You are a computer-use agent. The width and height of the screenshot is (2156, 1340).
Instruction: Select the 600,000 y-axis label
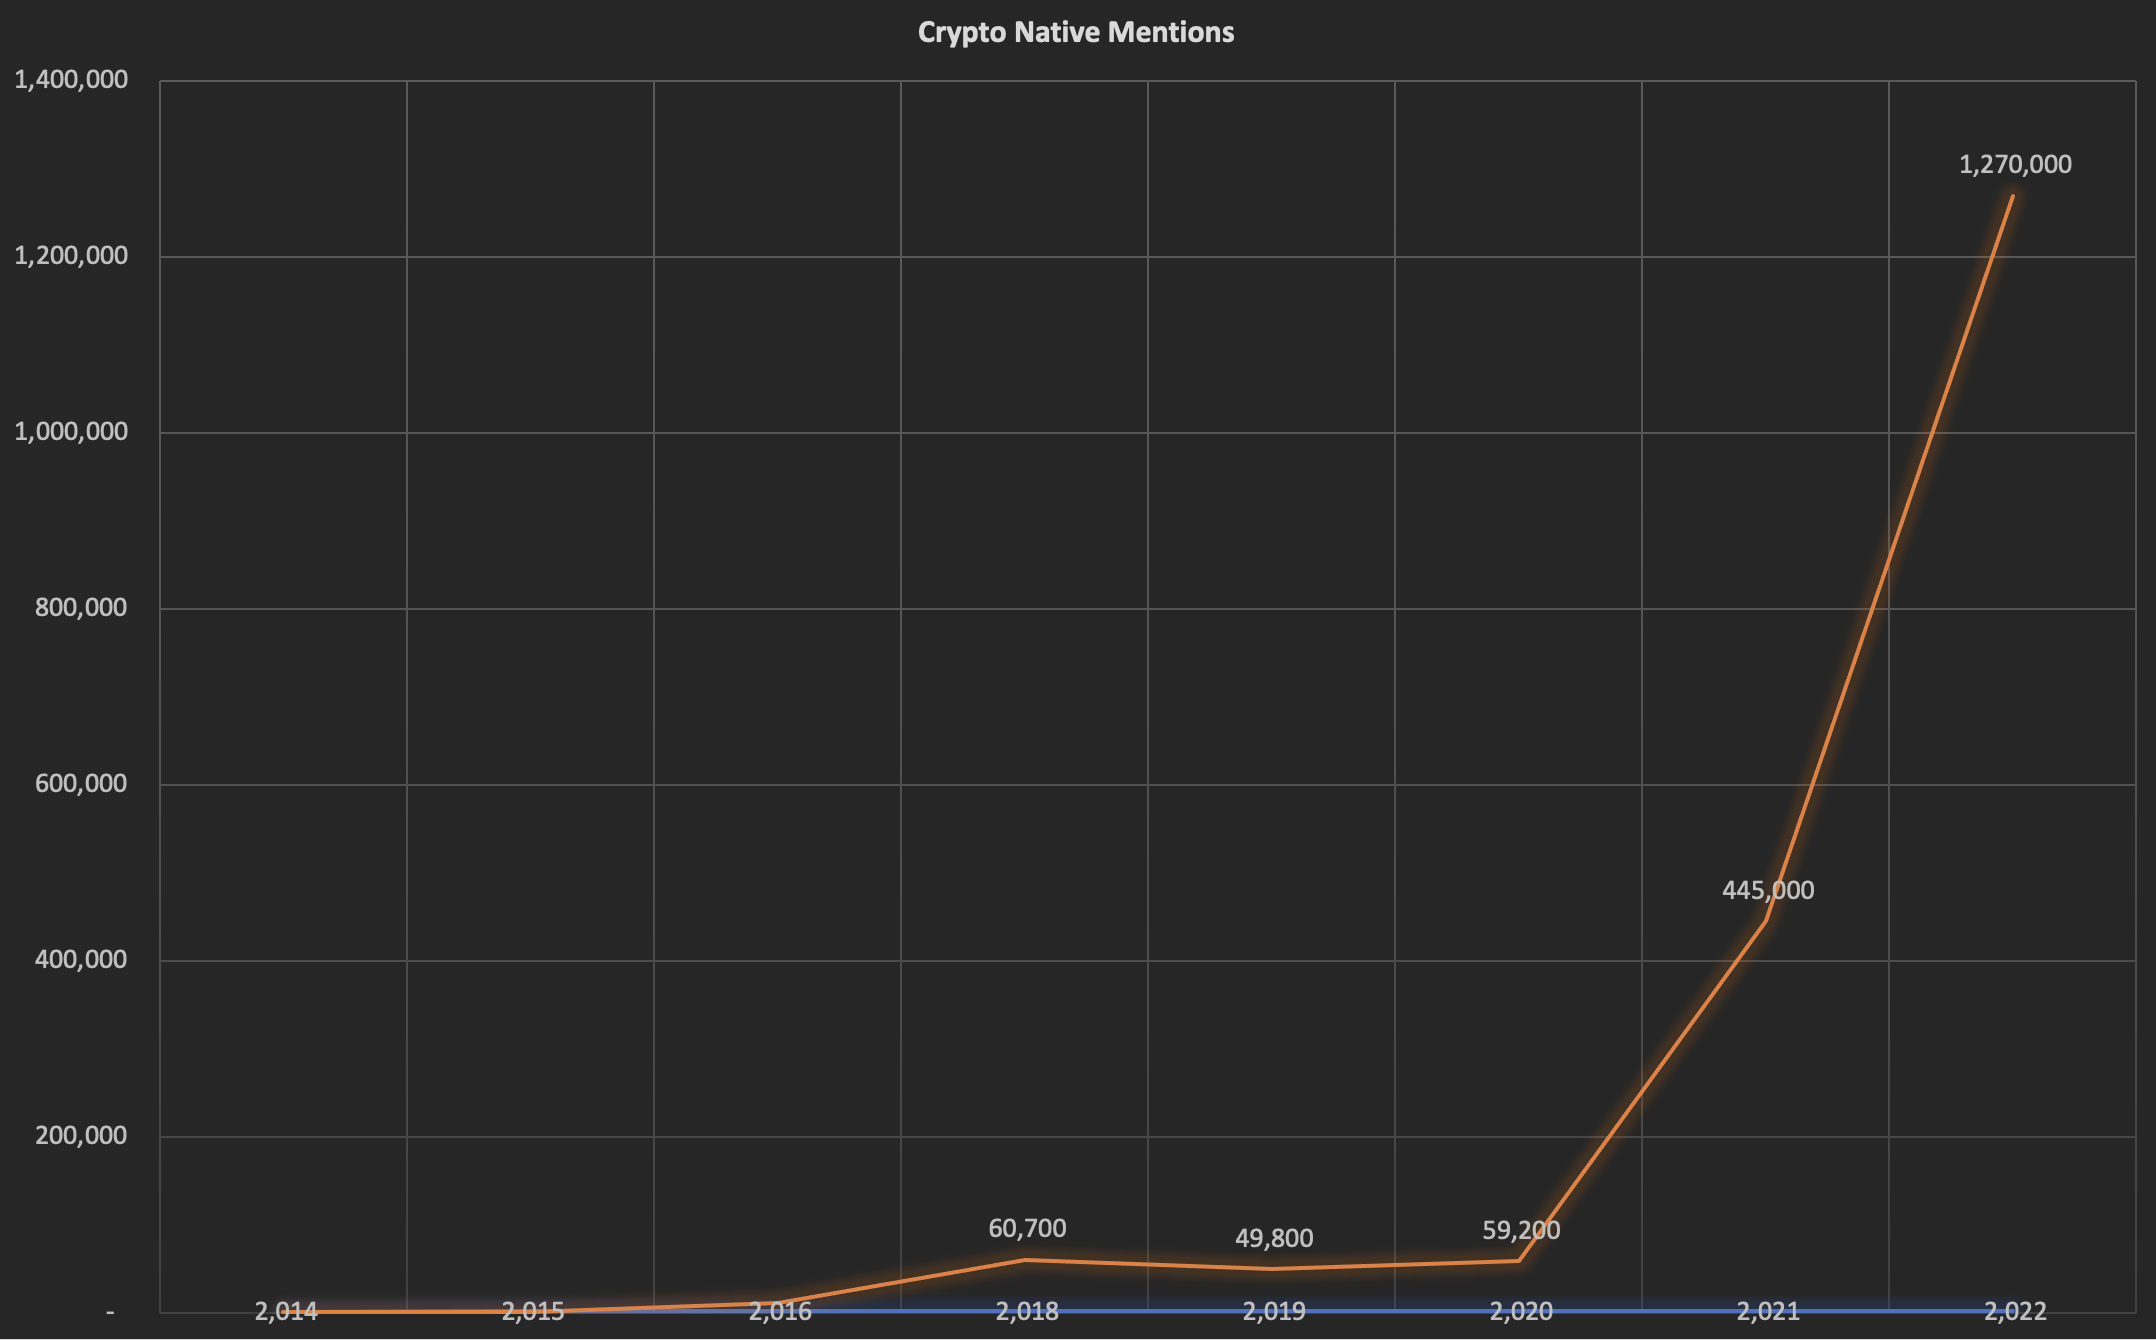point(81,784)
